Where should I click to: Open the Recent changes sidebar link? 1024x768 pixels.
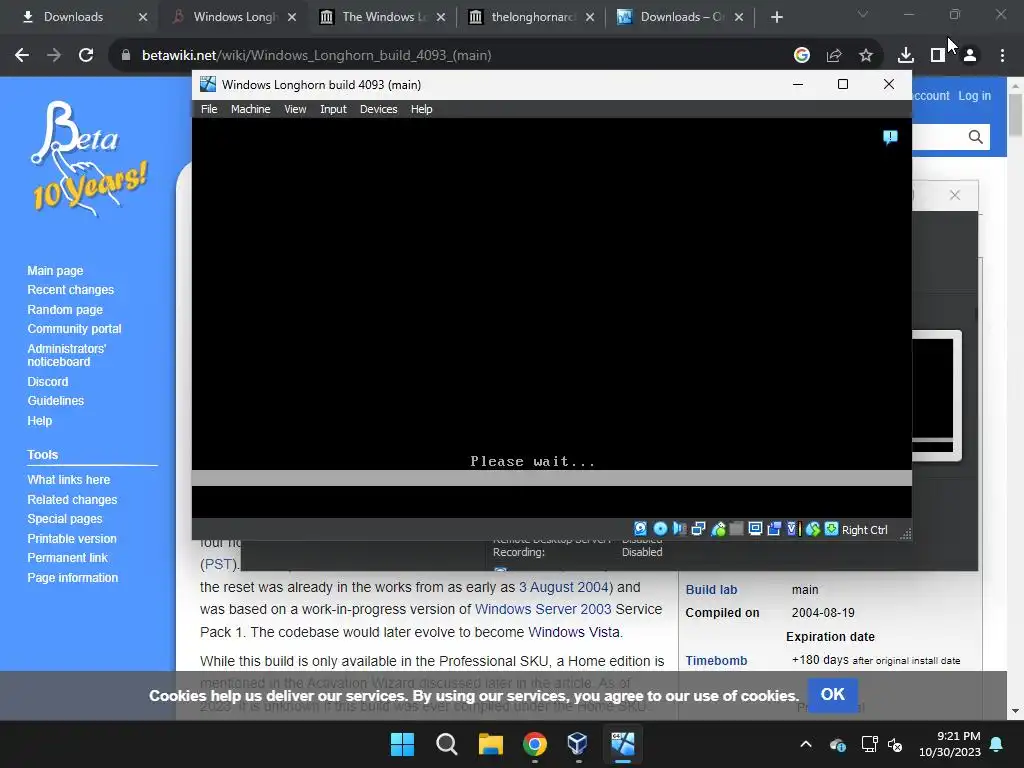click(x=71, y=290)
